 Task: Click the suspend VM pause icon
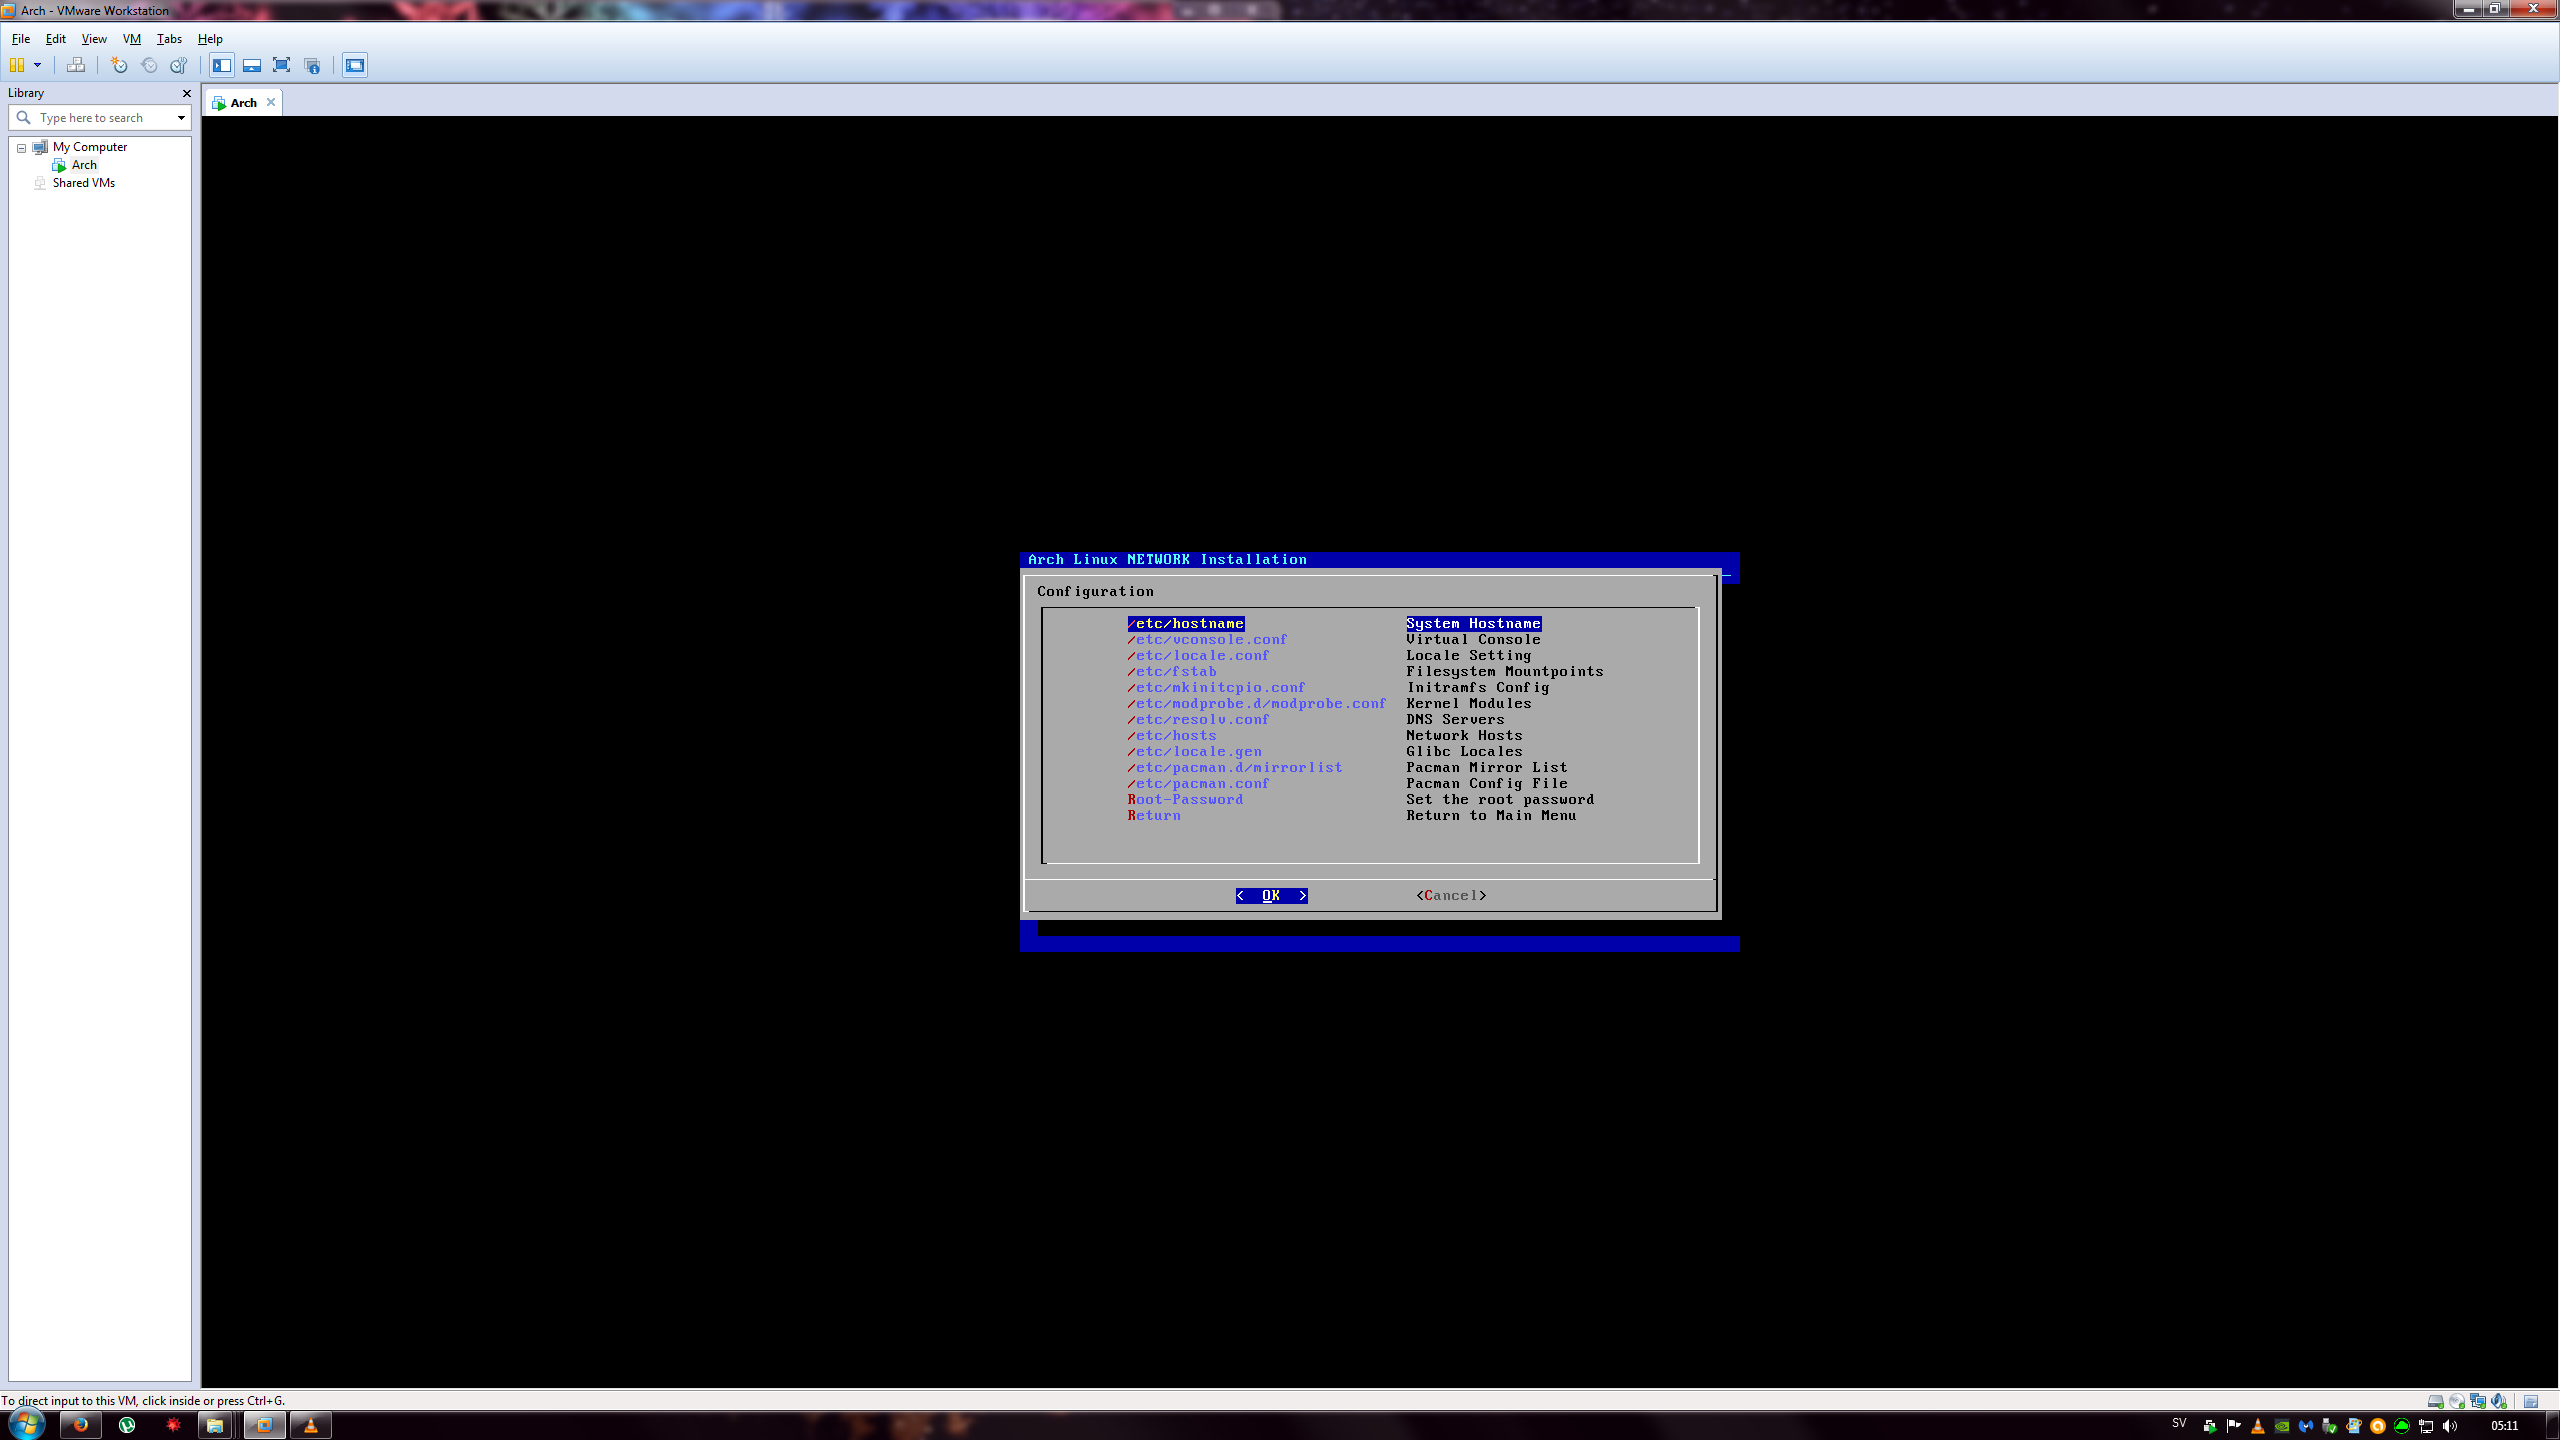tap(17, 65)
